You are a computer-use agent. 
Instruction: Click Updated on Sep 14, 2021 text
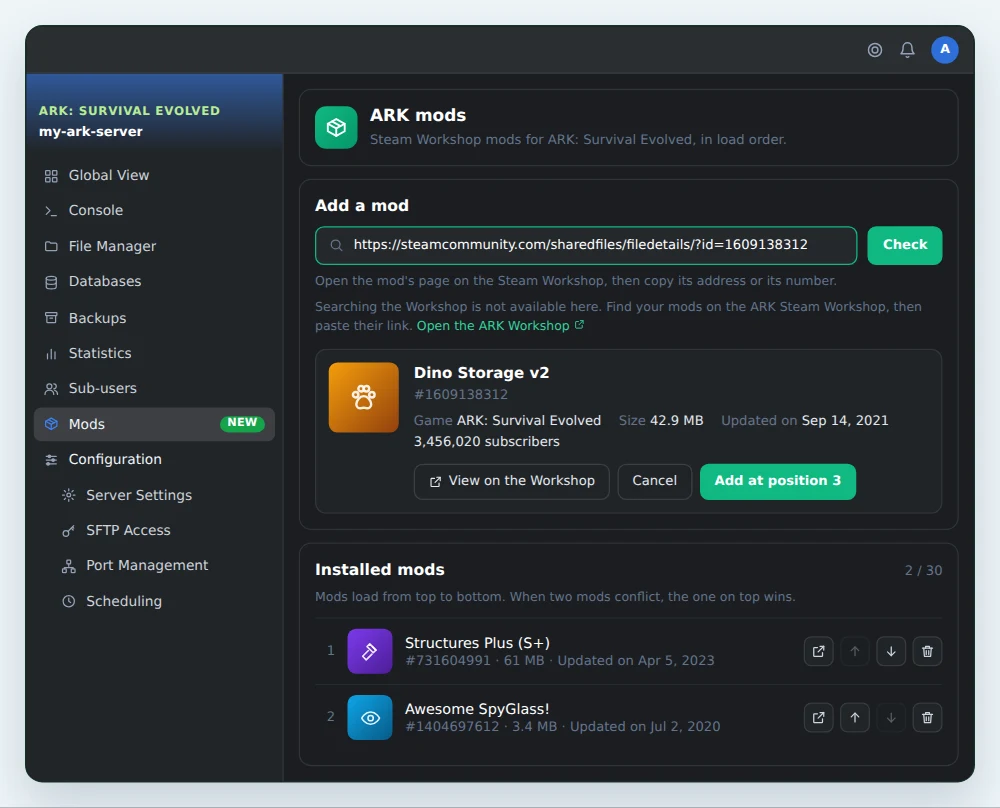804,421
